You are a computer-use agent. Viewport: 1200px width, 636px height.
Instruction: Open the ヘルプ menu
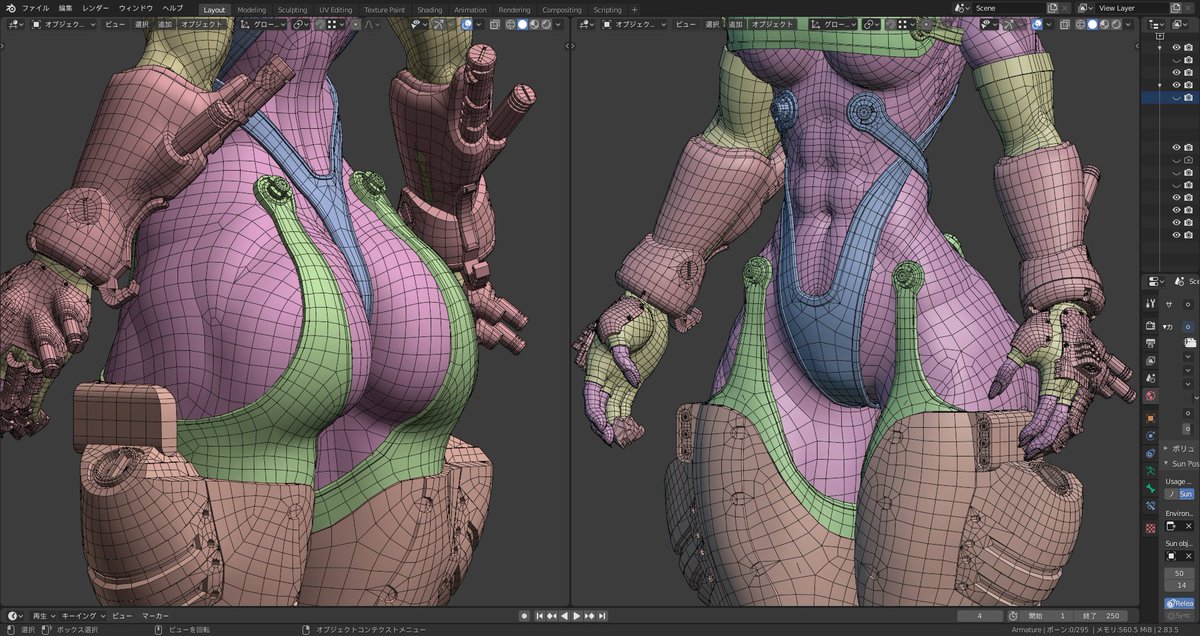click(173, 8)
